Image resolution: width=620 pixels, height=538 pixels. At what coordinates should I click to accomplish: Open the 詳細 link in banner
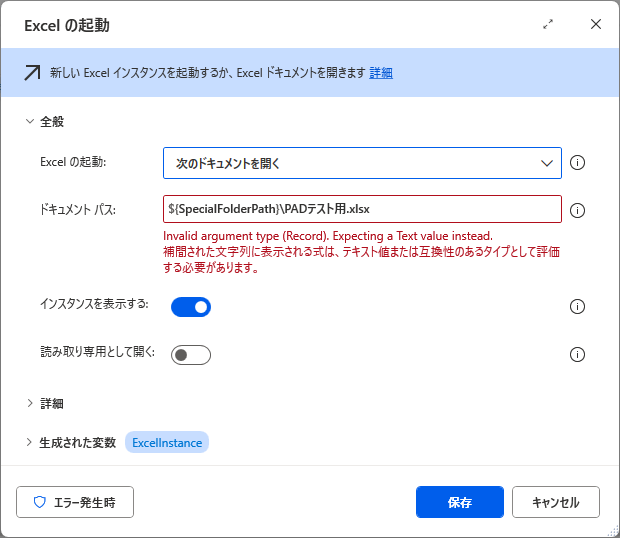pyautogui.click(x=381, y=73)
